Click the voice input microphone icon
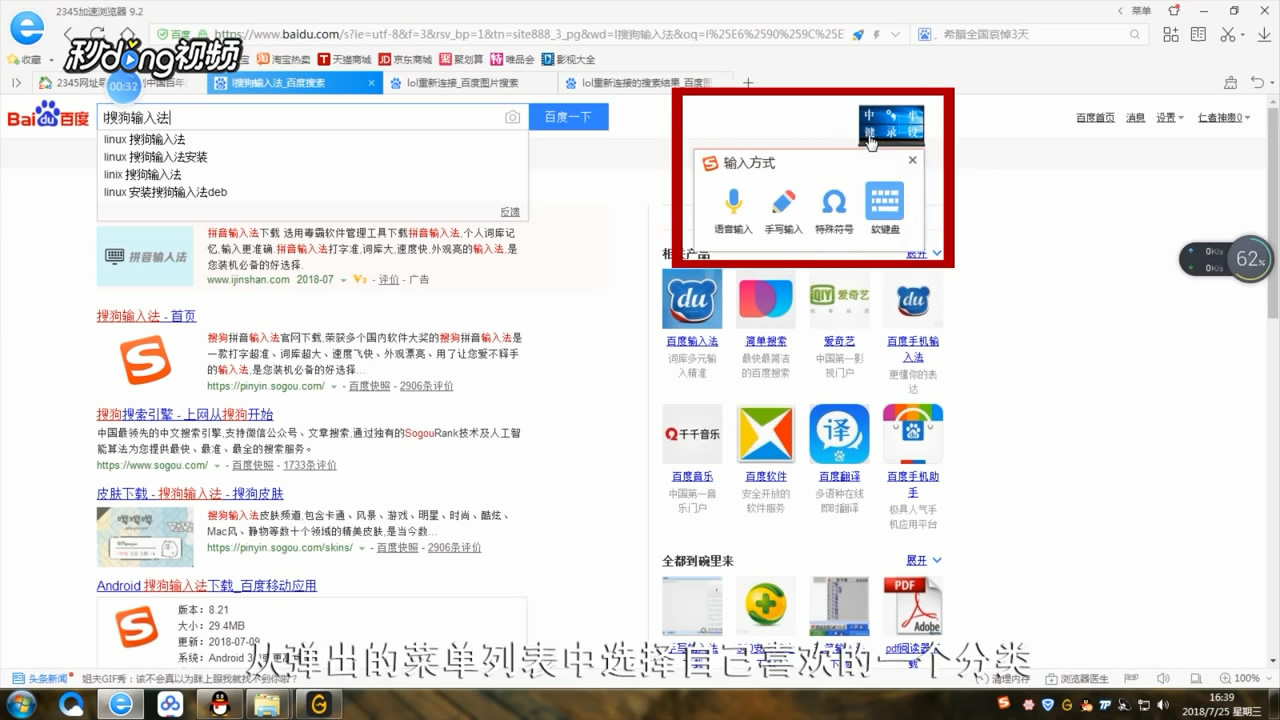Viewport: 1280px width, 720px height. [733, 203]
